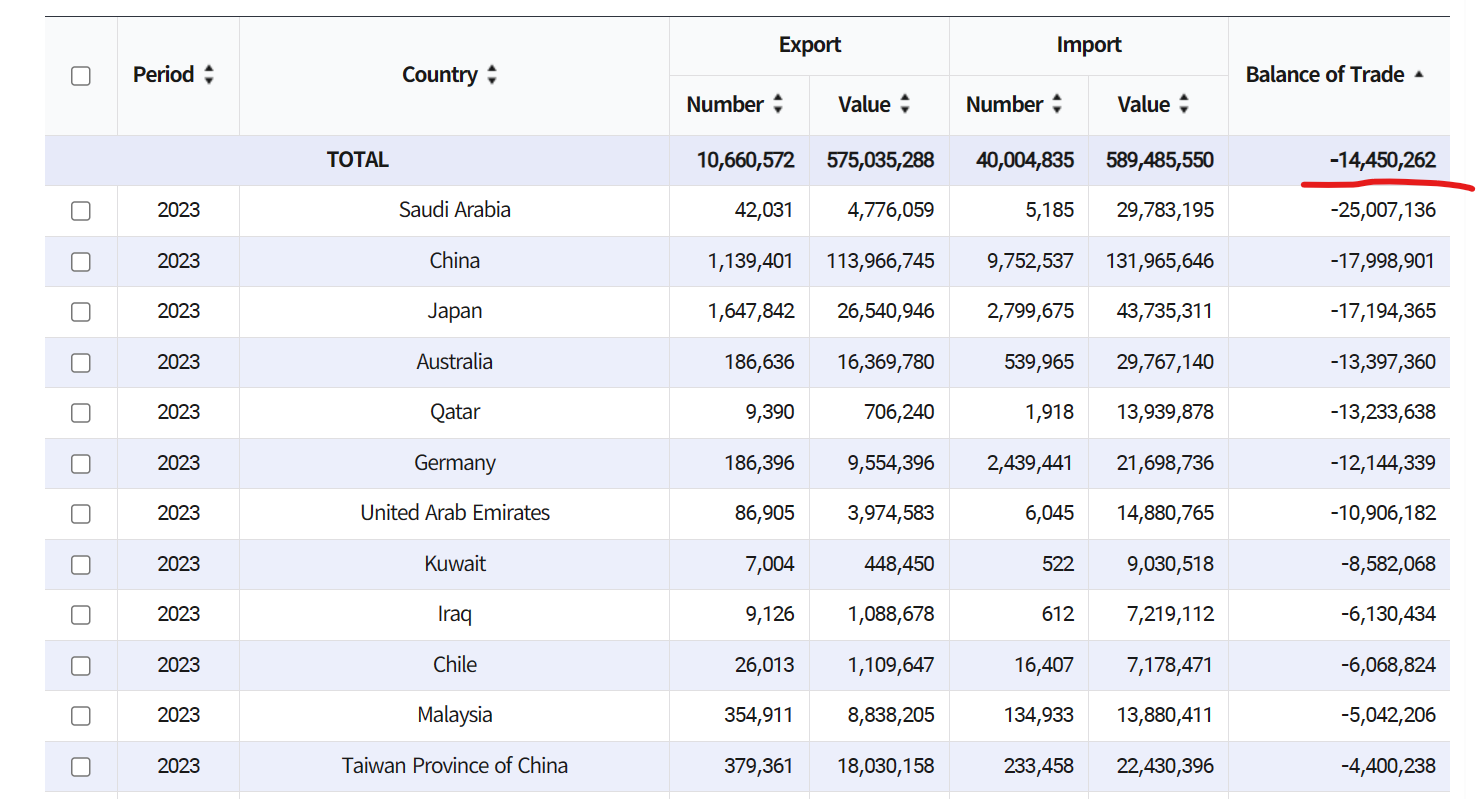1476x799 pixels.
Task: Select the United Arab Emirates country cell
Action: point(455,513)
